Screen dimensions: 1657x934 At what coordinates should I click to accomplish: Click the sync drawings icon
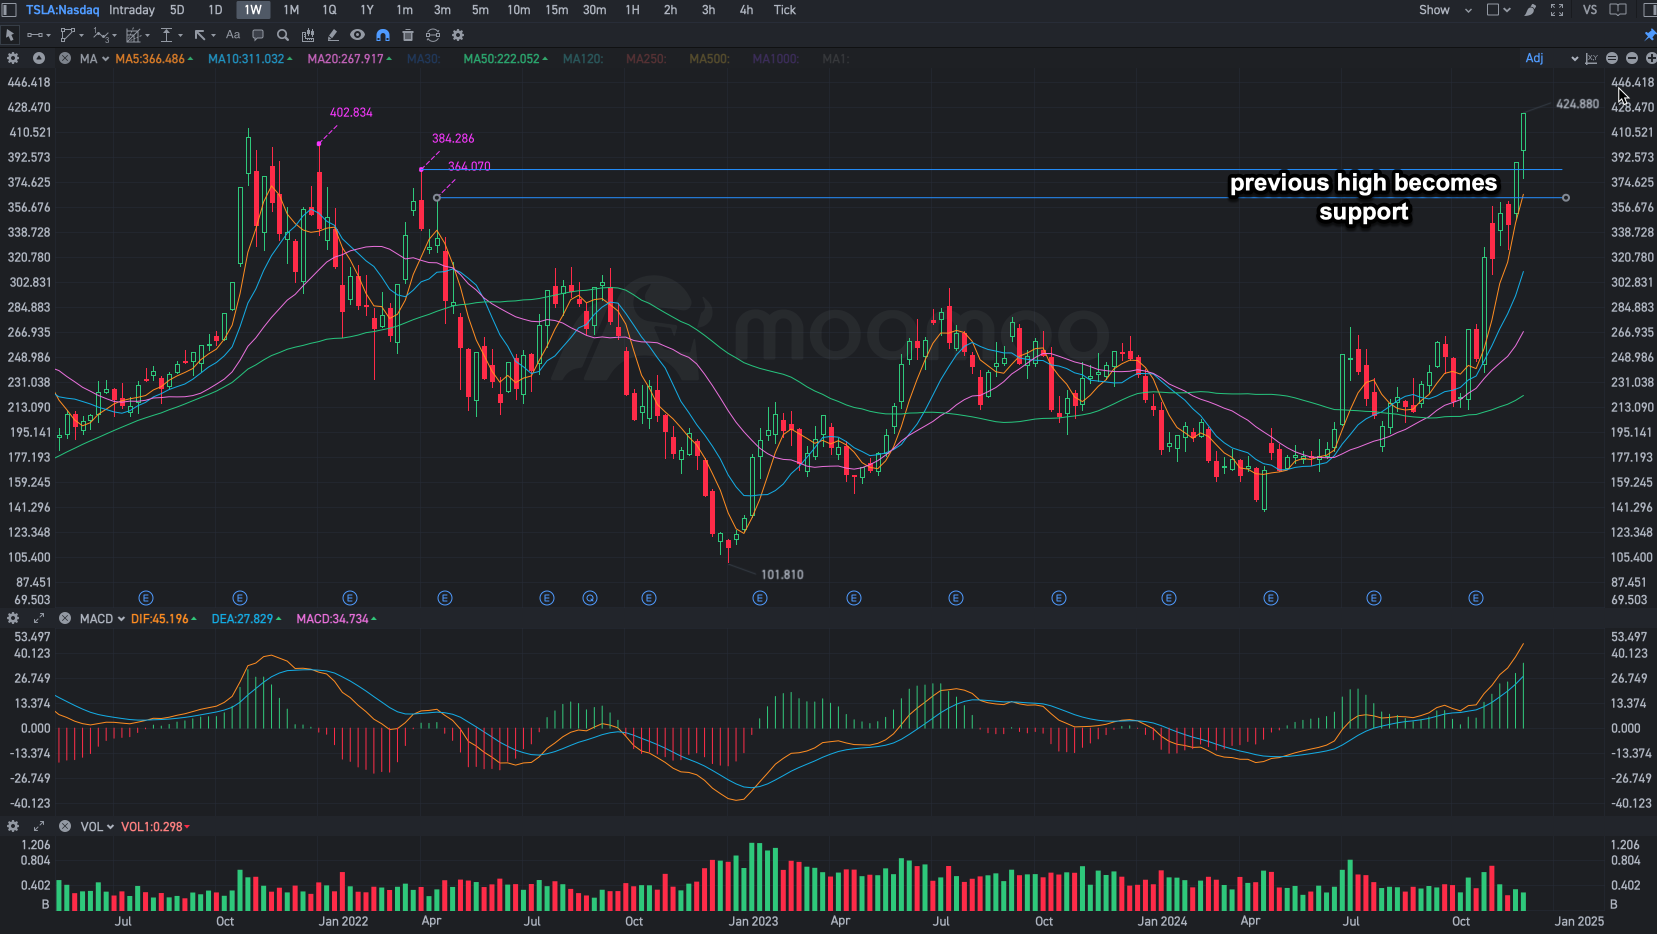[433, 35]
